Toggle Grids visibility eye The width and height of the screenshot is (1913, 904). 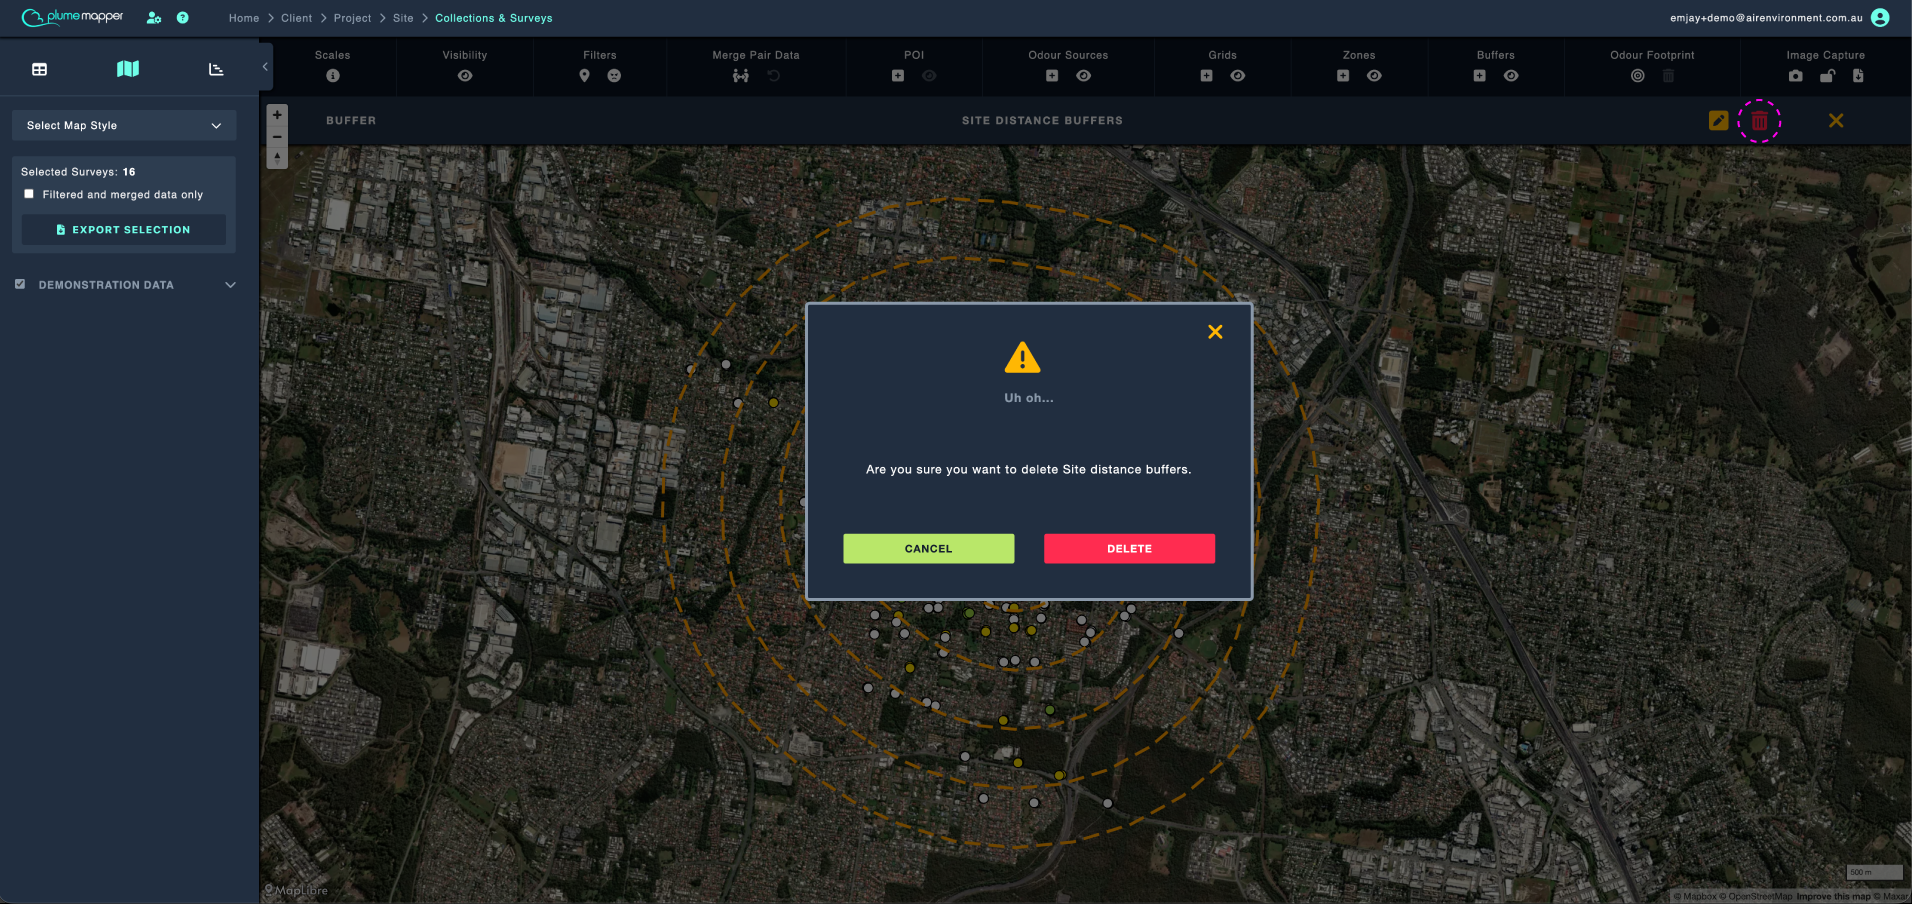click(x=1238, y=76)
